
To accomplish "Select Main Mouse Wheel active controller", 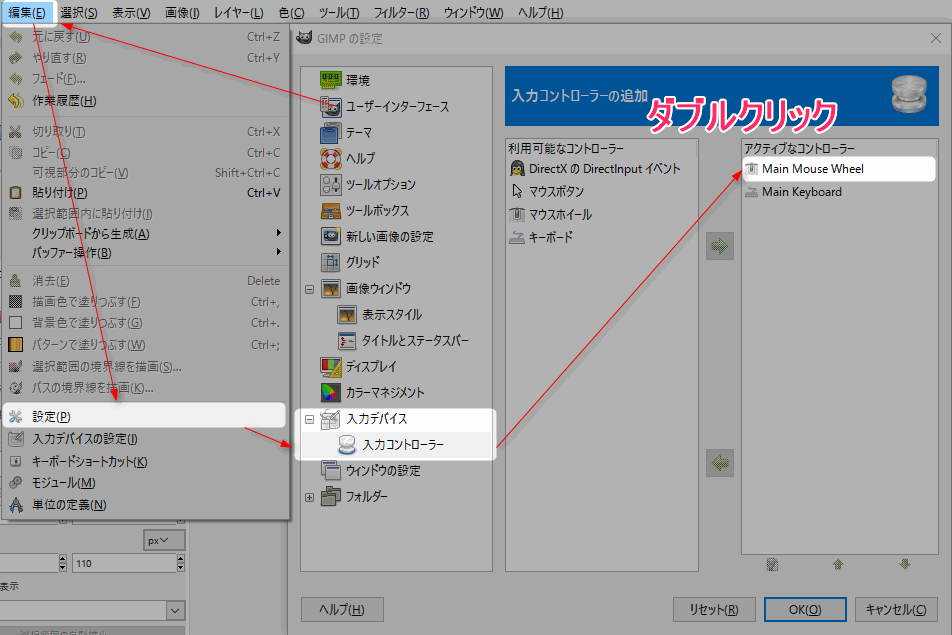I will [x=839, y=169].
